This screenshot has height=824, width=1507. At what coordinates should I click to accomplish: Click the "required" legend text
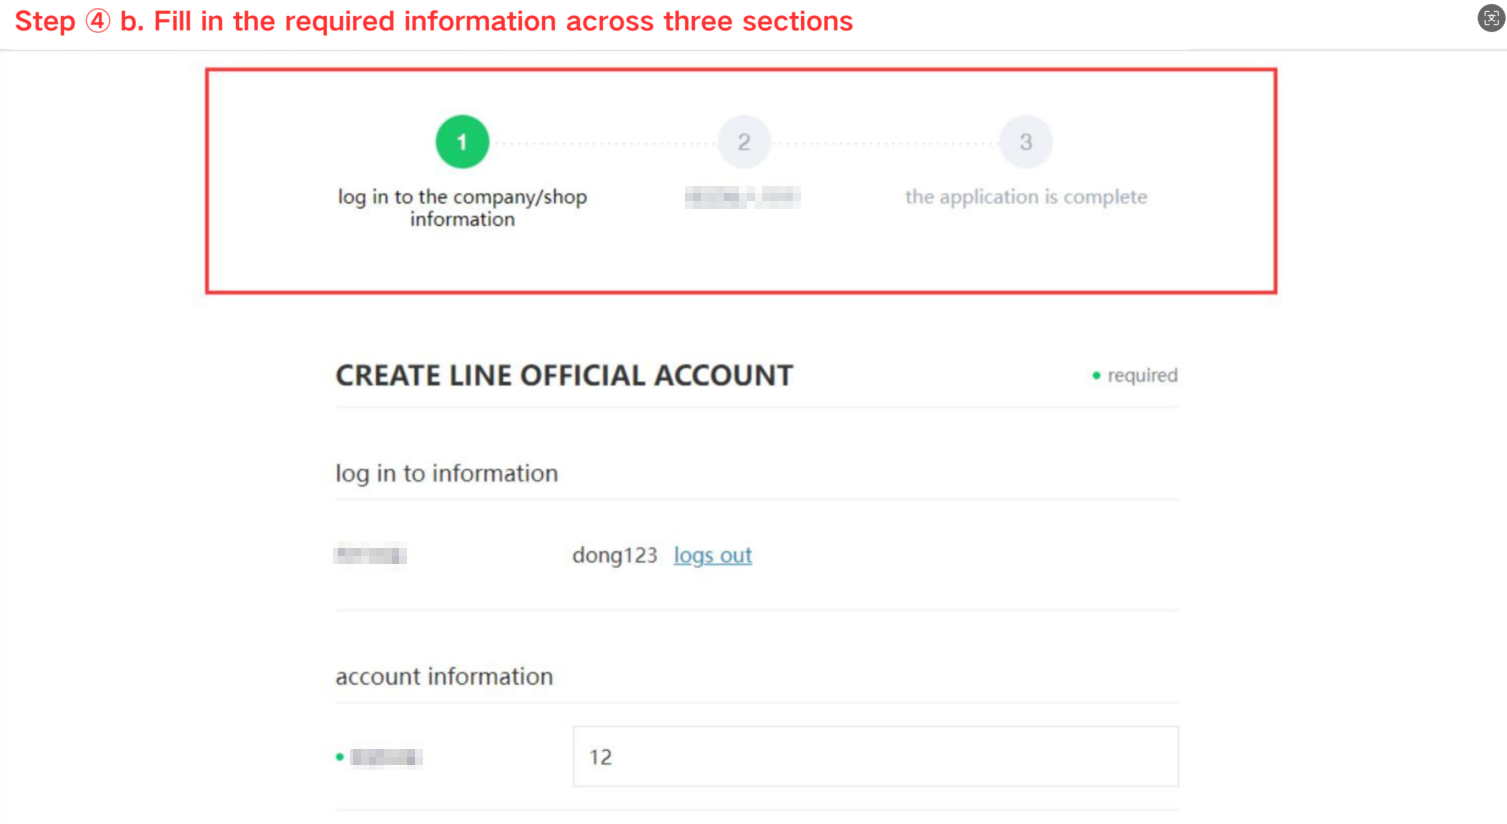click(1142, 375)
